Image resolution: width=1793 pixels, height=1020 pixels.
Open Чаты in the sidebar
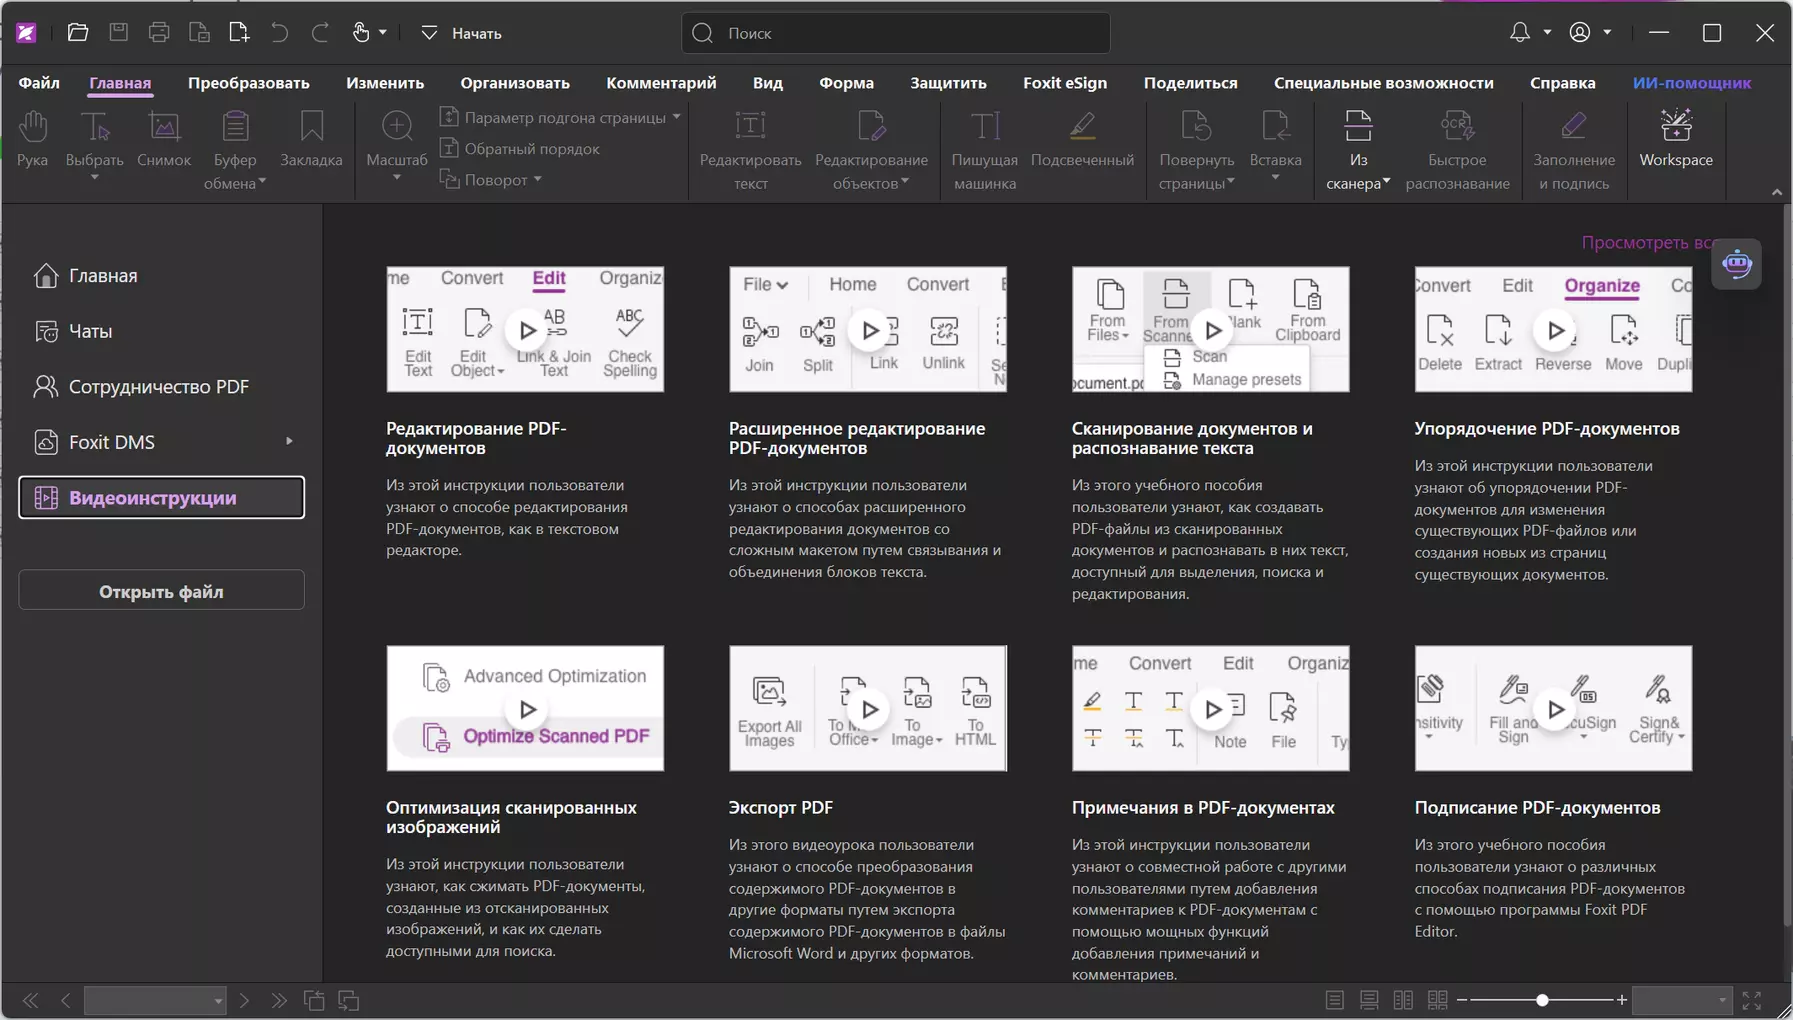tap(161, 331)
